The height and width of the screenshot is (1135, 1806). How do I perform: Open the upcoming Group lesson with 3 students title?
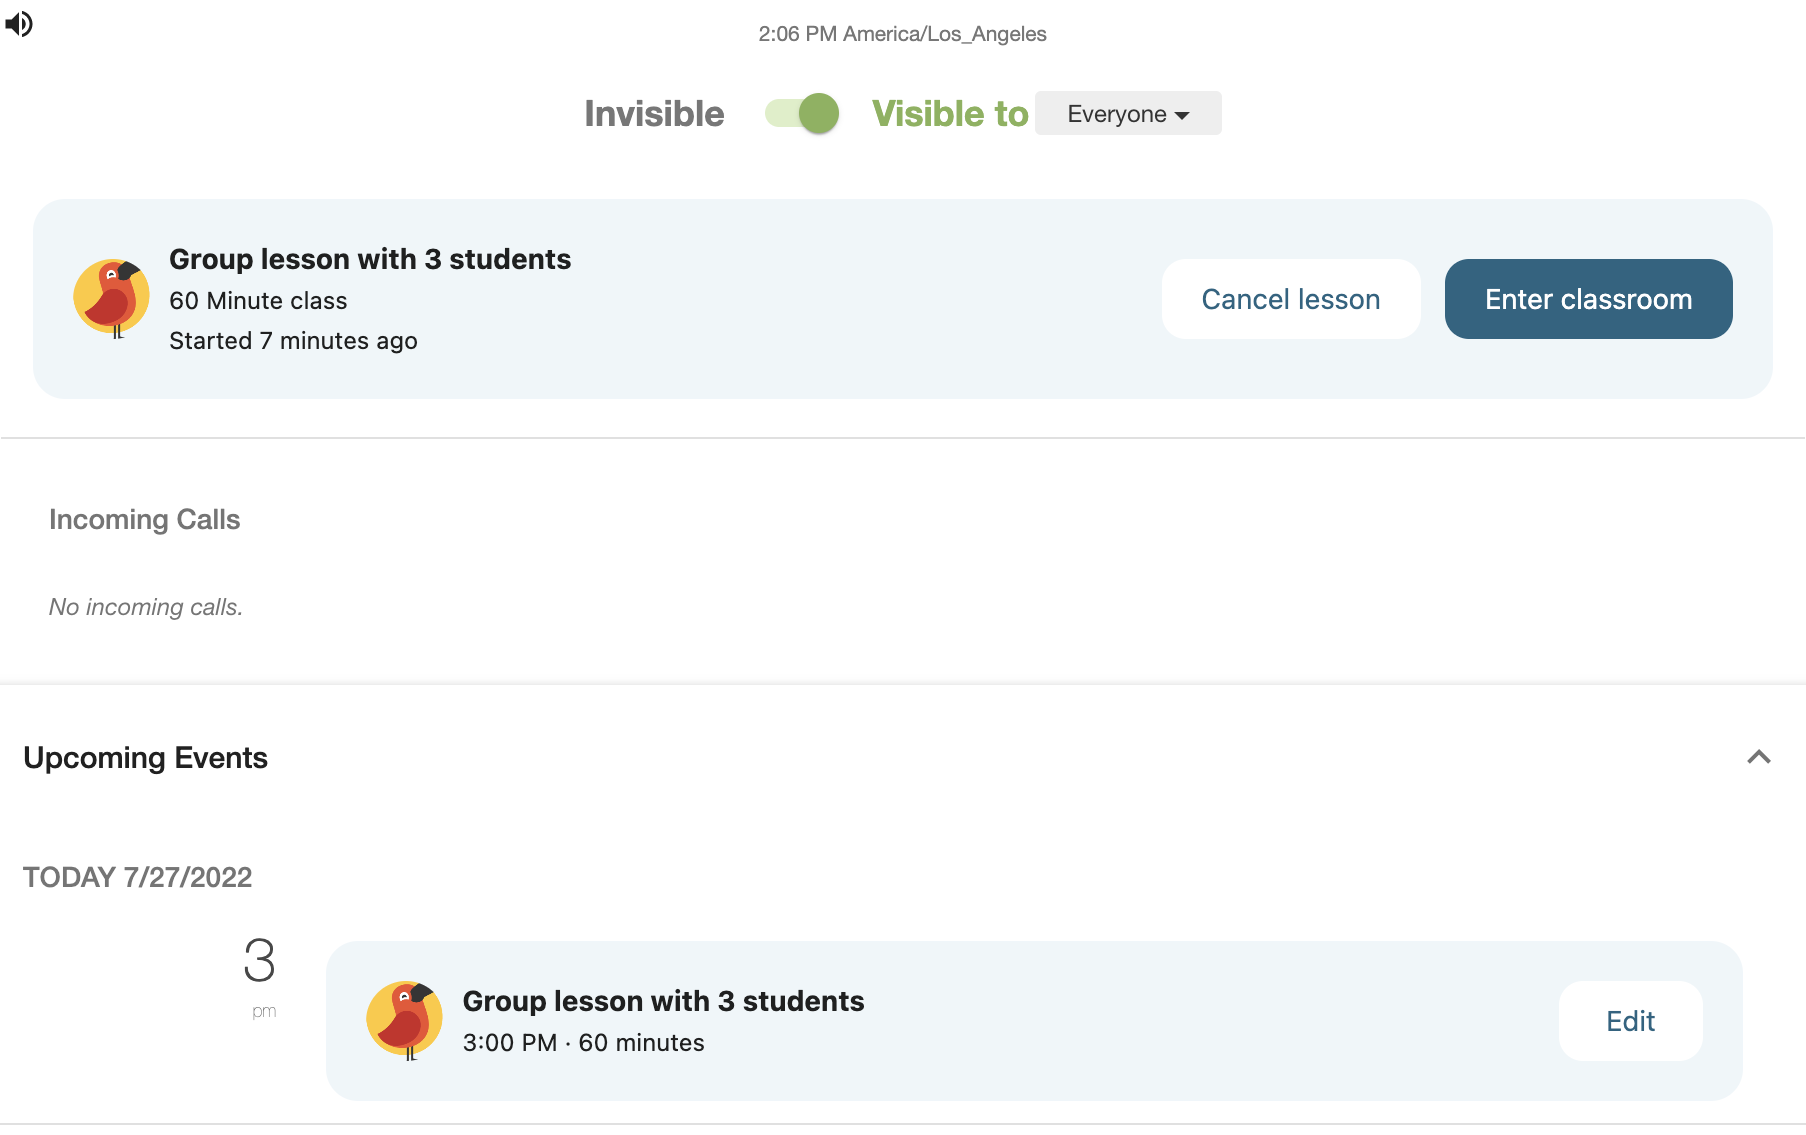(663, 1001)
